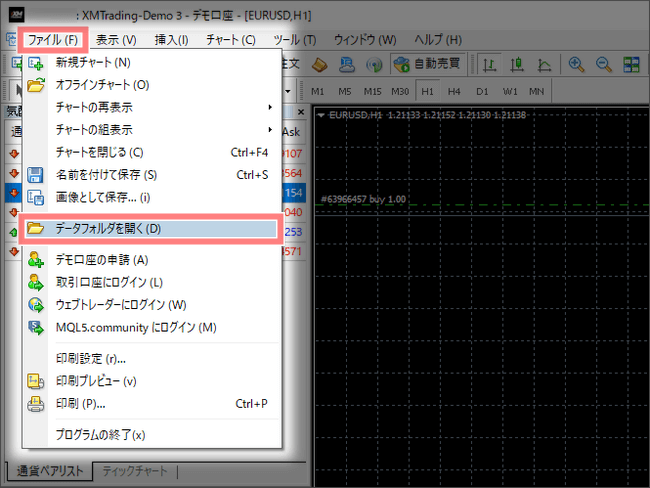650x488 pixels.
Task: Open the チャート (C) menu
Action: [x=230, y=40]
